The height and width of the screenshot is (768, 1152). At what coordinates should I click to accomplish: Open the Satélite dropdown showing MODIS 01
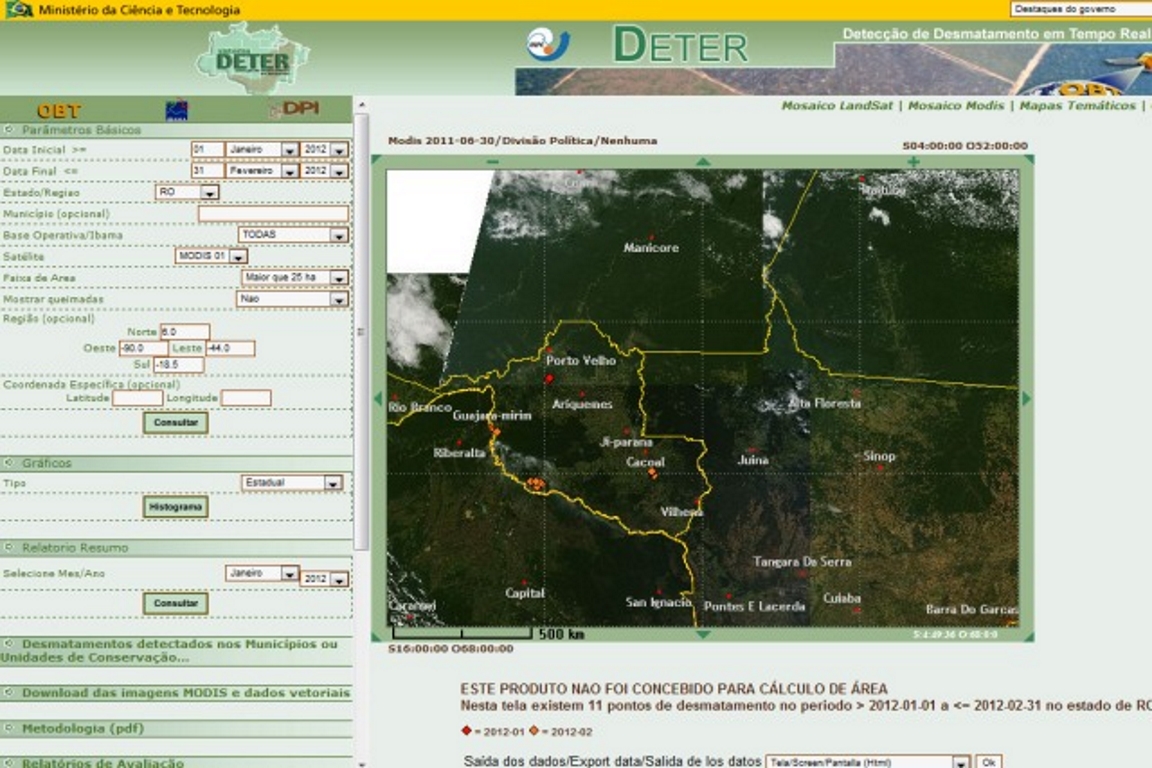(237, 257)
